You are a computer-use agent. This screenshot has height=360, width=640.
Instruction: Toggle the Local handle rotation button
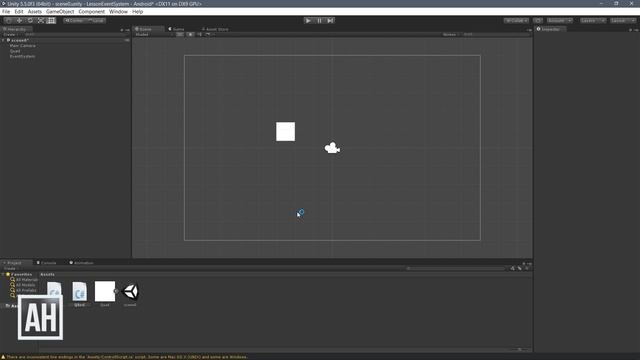coord(96,20)
